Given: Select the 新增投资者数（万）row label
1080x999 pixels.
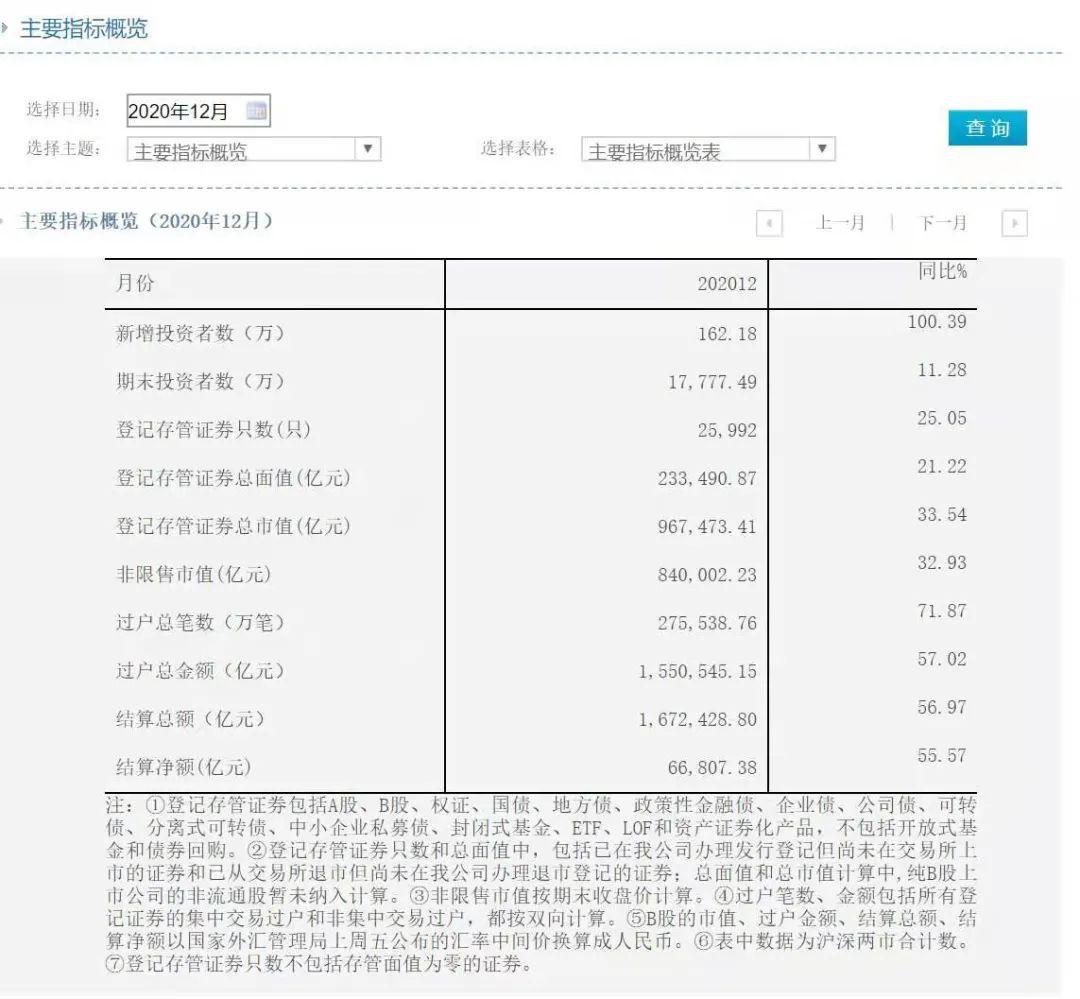Looking at the screenshot, I should click(x=200, y=333).
